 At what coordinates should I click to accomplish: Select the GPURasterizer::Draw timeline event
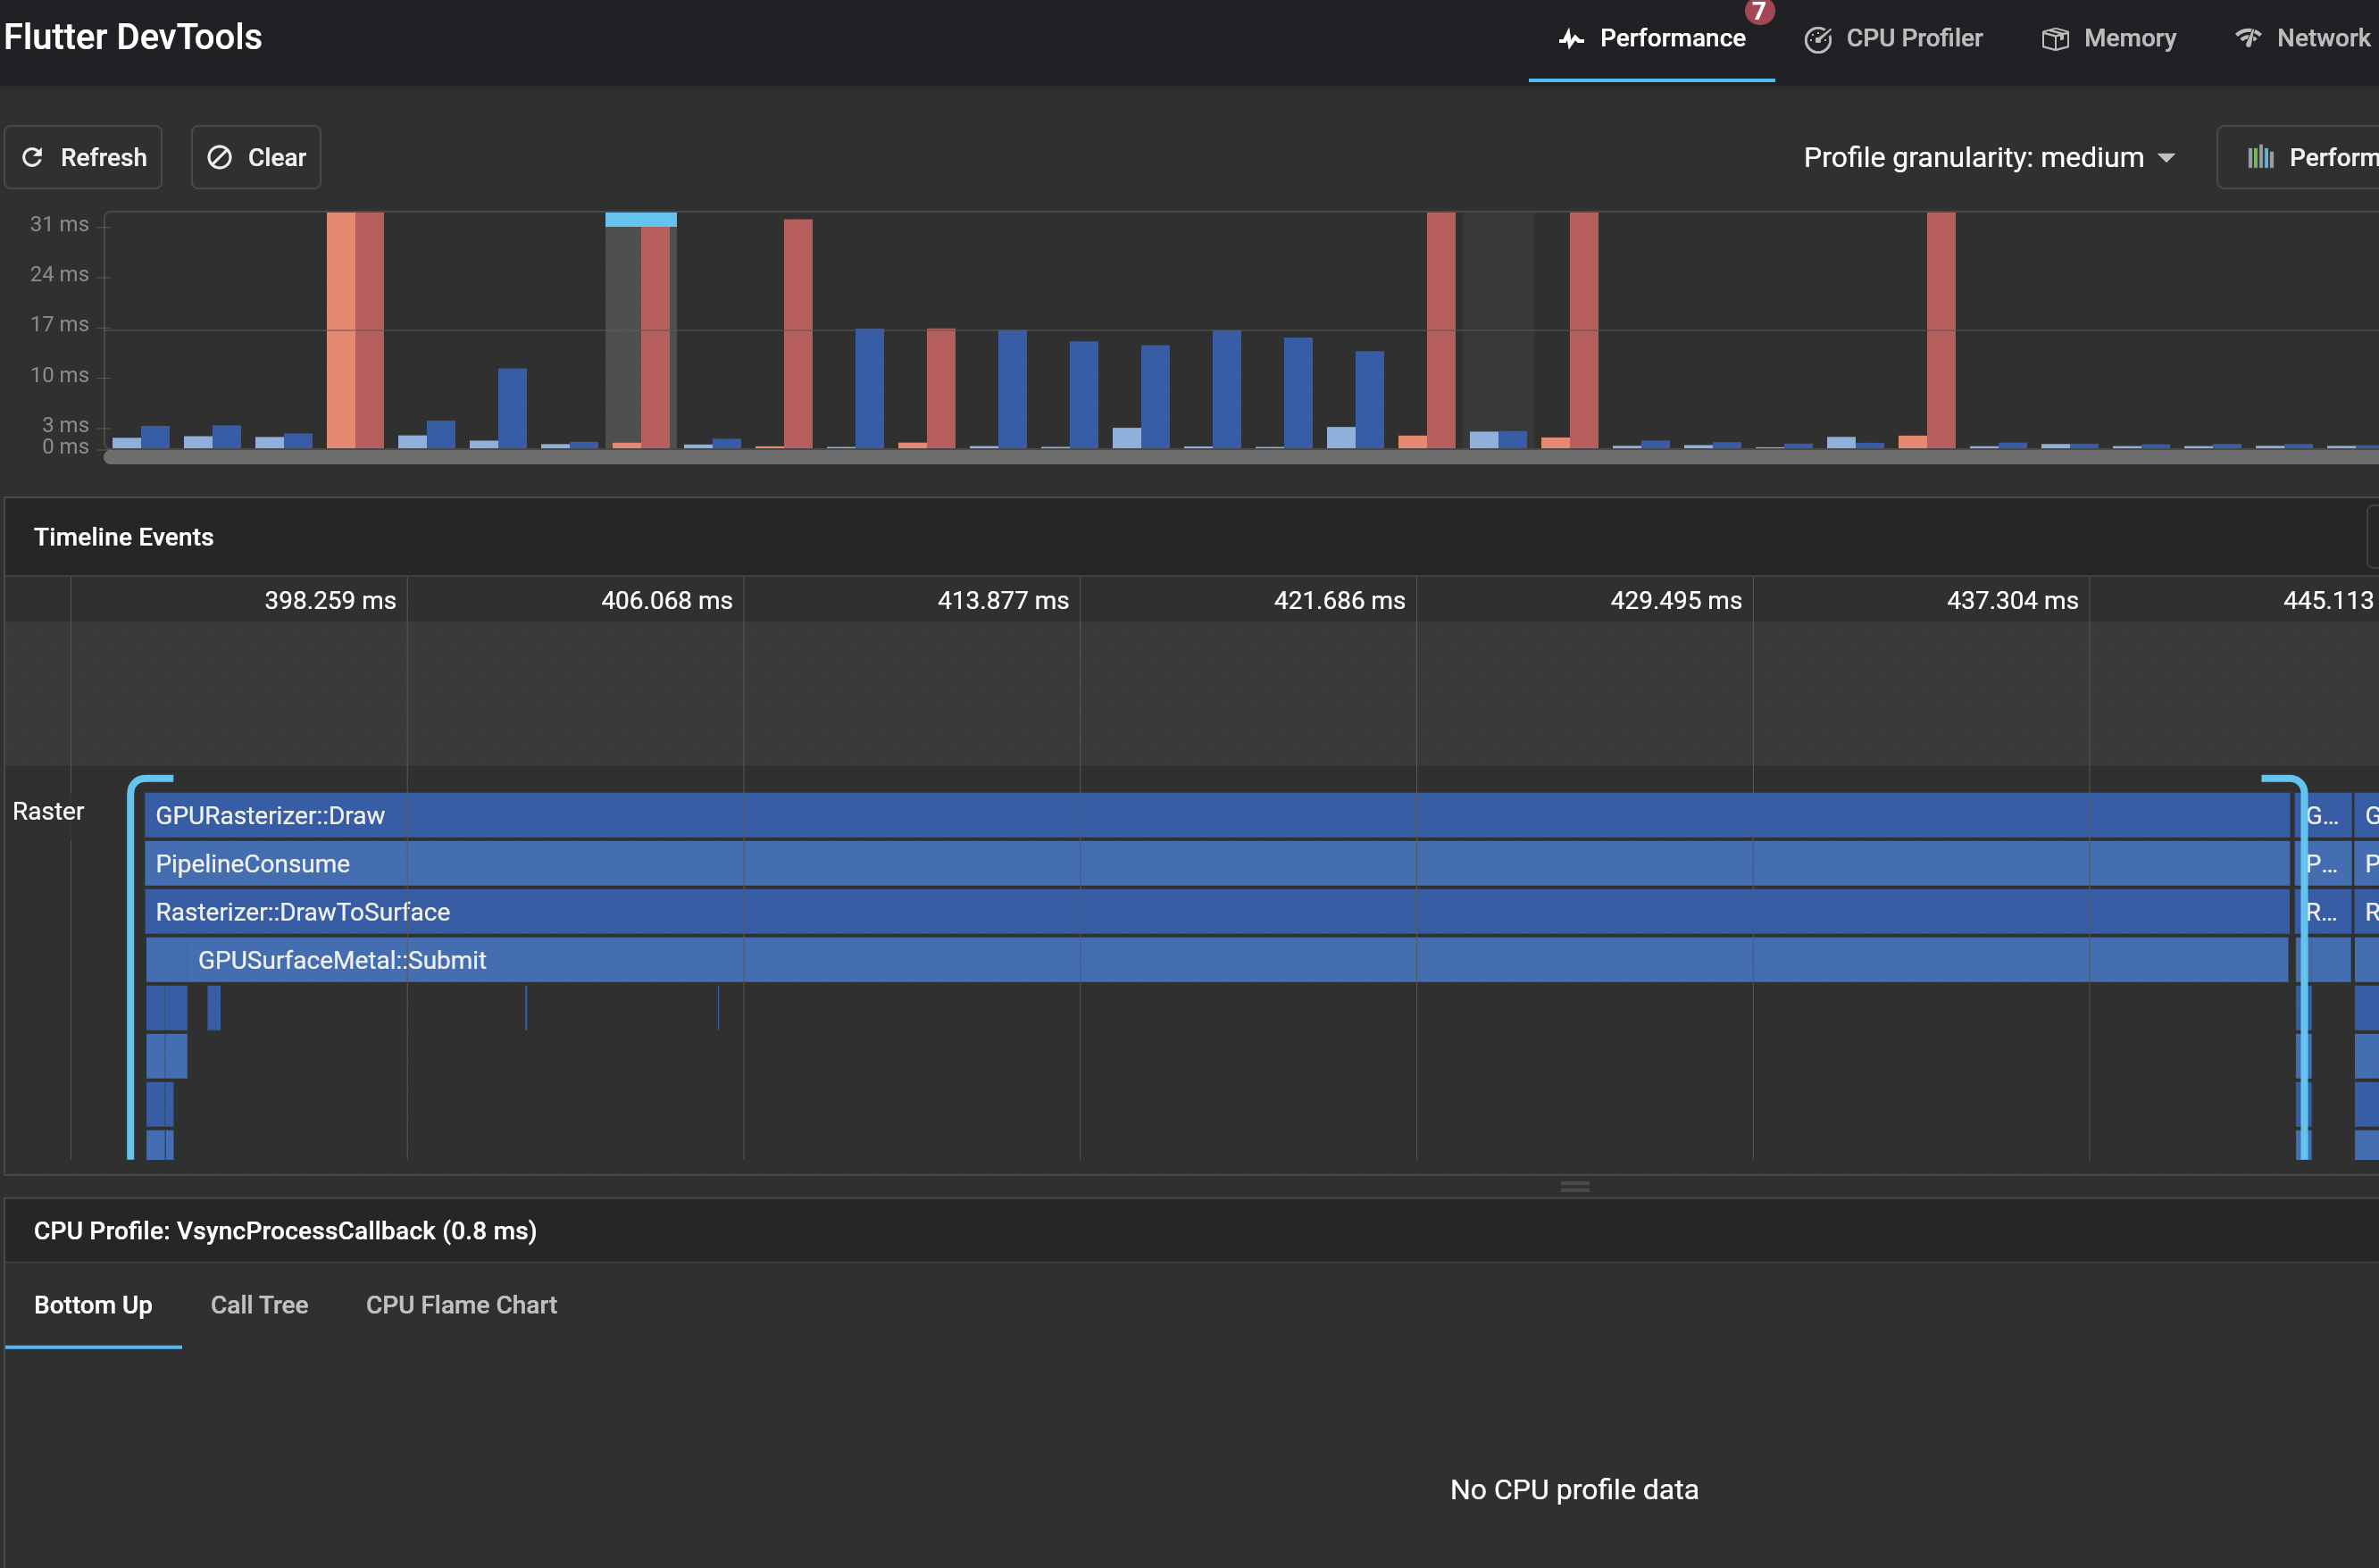coord(1200,815)
